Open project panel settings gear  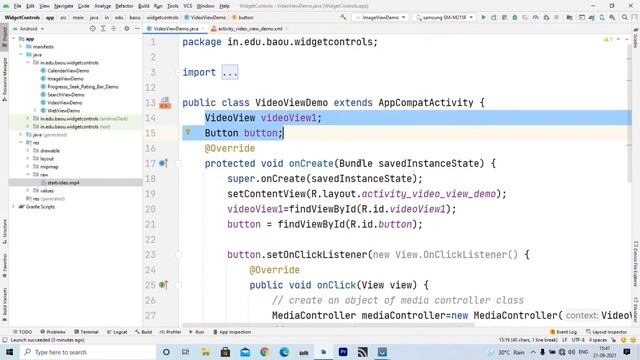127,29
